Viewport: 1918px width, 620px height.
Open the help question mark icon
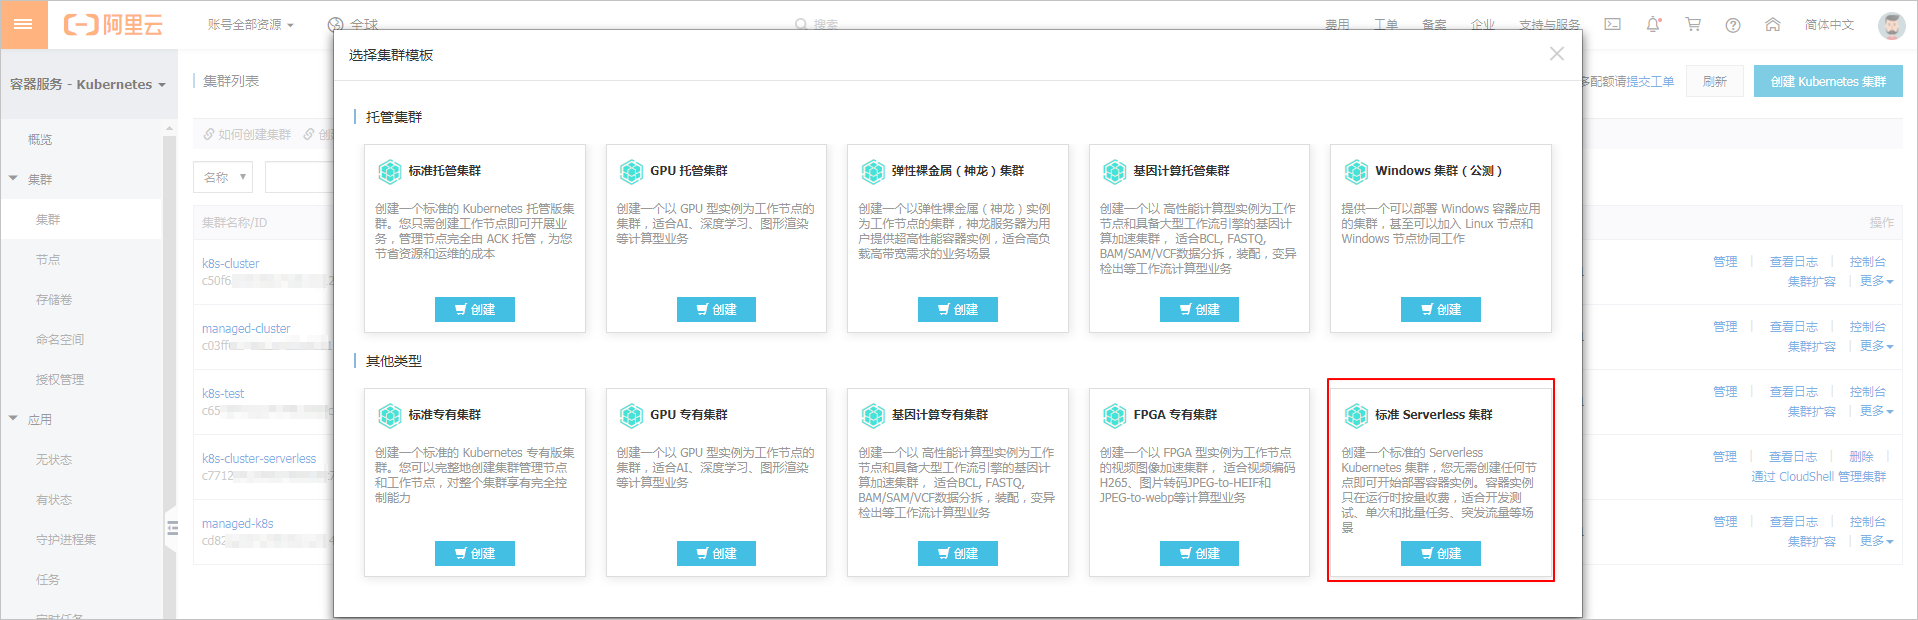click(x=1733, y=25)
